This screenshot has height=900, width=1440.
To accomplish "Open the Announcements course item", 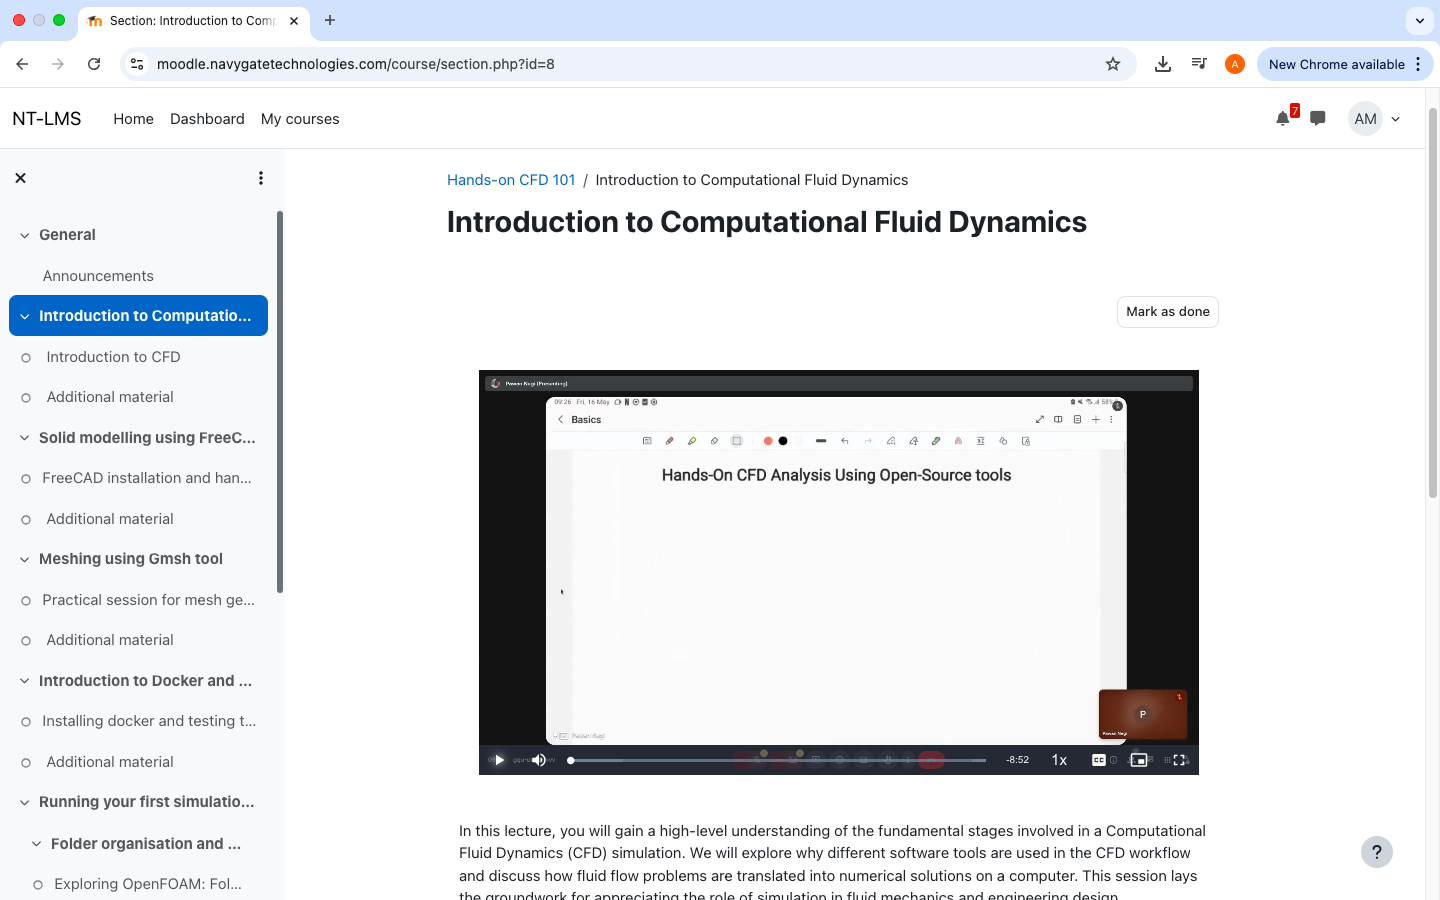I will pyautogui.click(x=98, y=275).
